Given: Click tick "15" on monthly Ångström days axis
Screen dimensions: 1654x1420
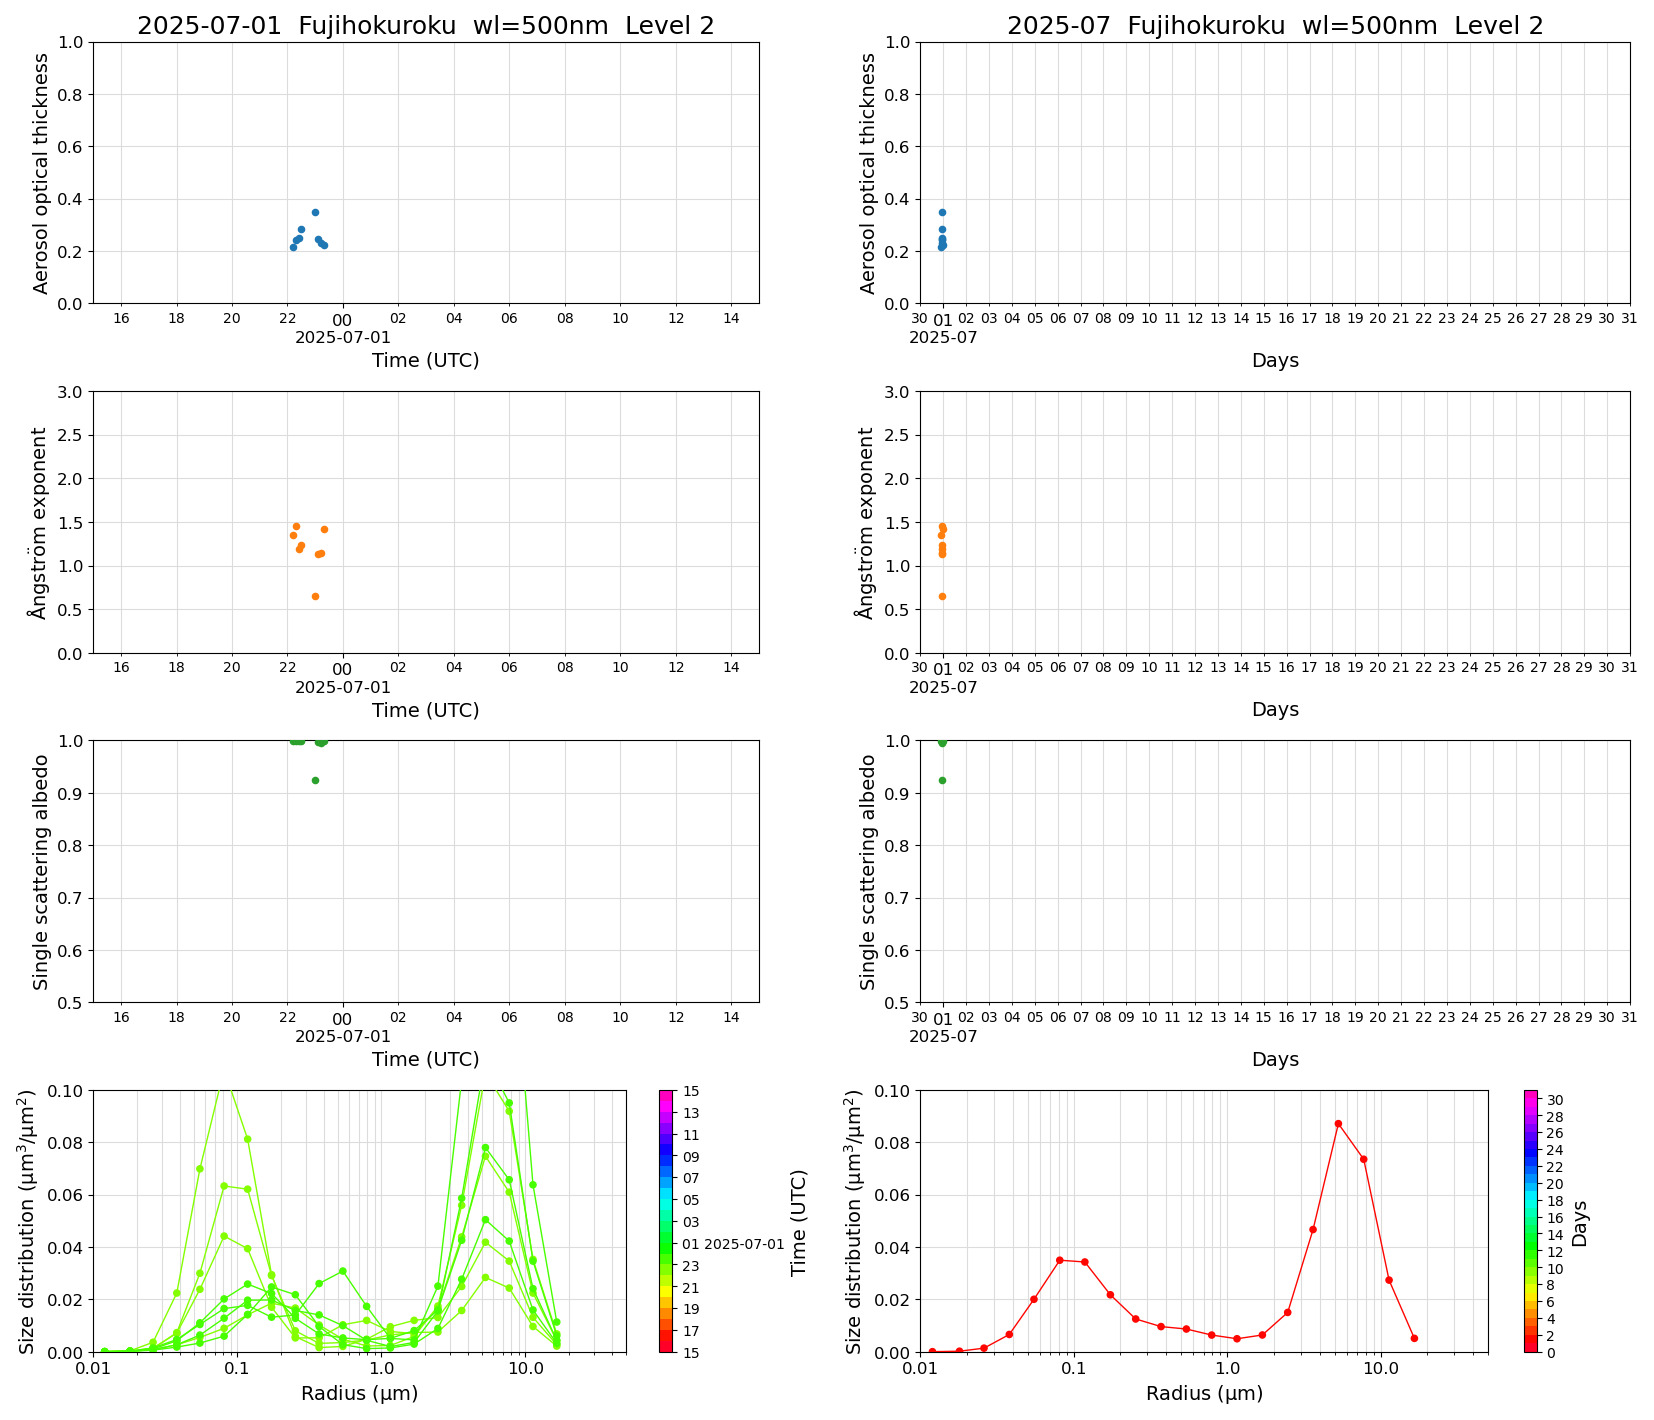Looking at the screenshot, I should [x=1263, y=668].
